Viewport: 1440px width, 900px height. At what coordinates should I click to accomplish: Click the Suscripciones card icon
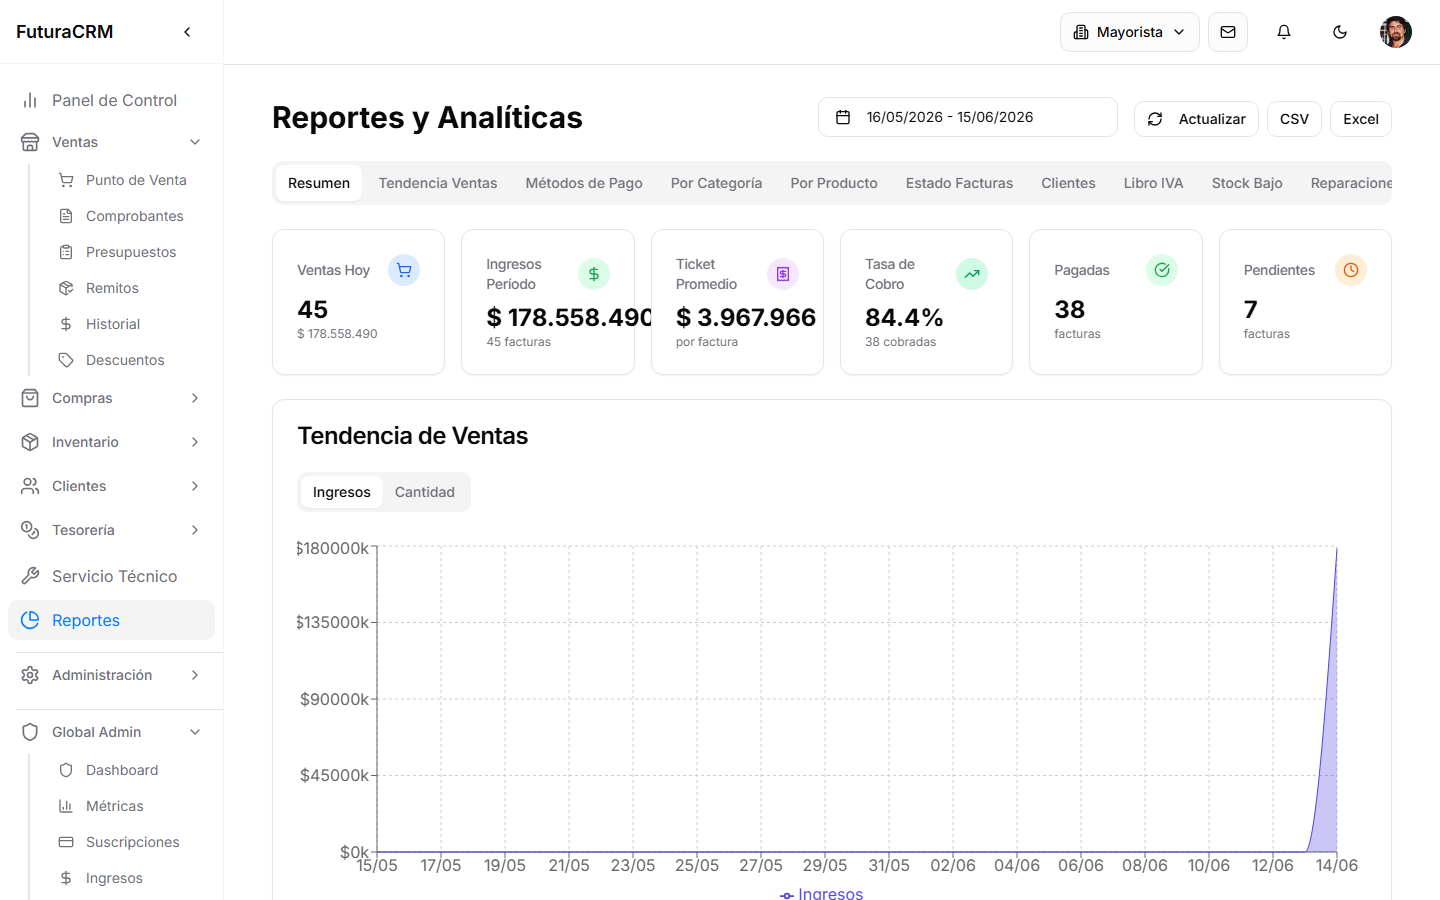(x=66, y=842)
